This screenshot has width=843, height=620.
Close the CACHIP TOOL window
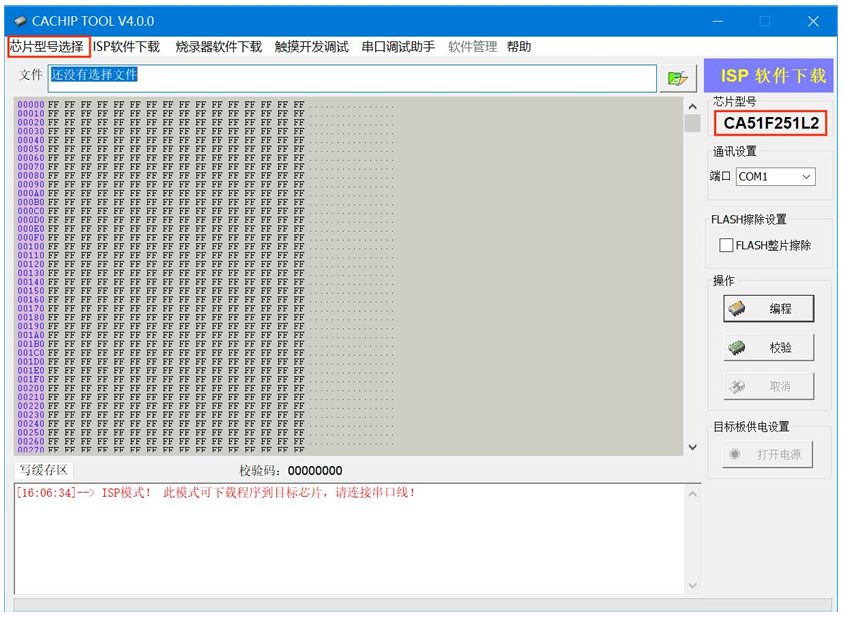tap(813, 21)
